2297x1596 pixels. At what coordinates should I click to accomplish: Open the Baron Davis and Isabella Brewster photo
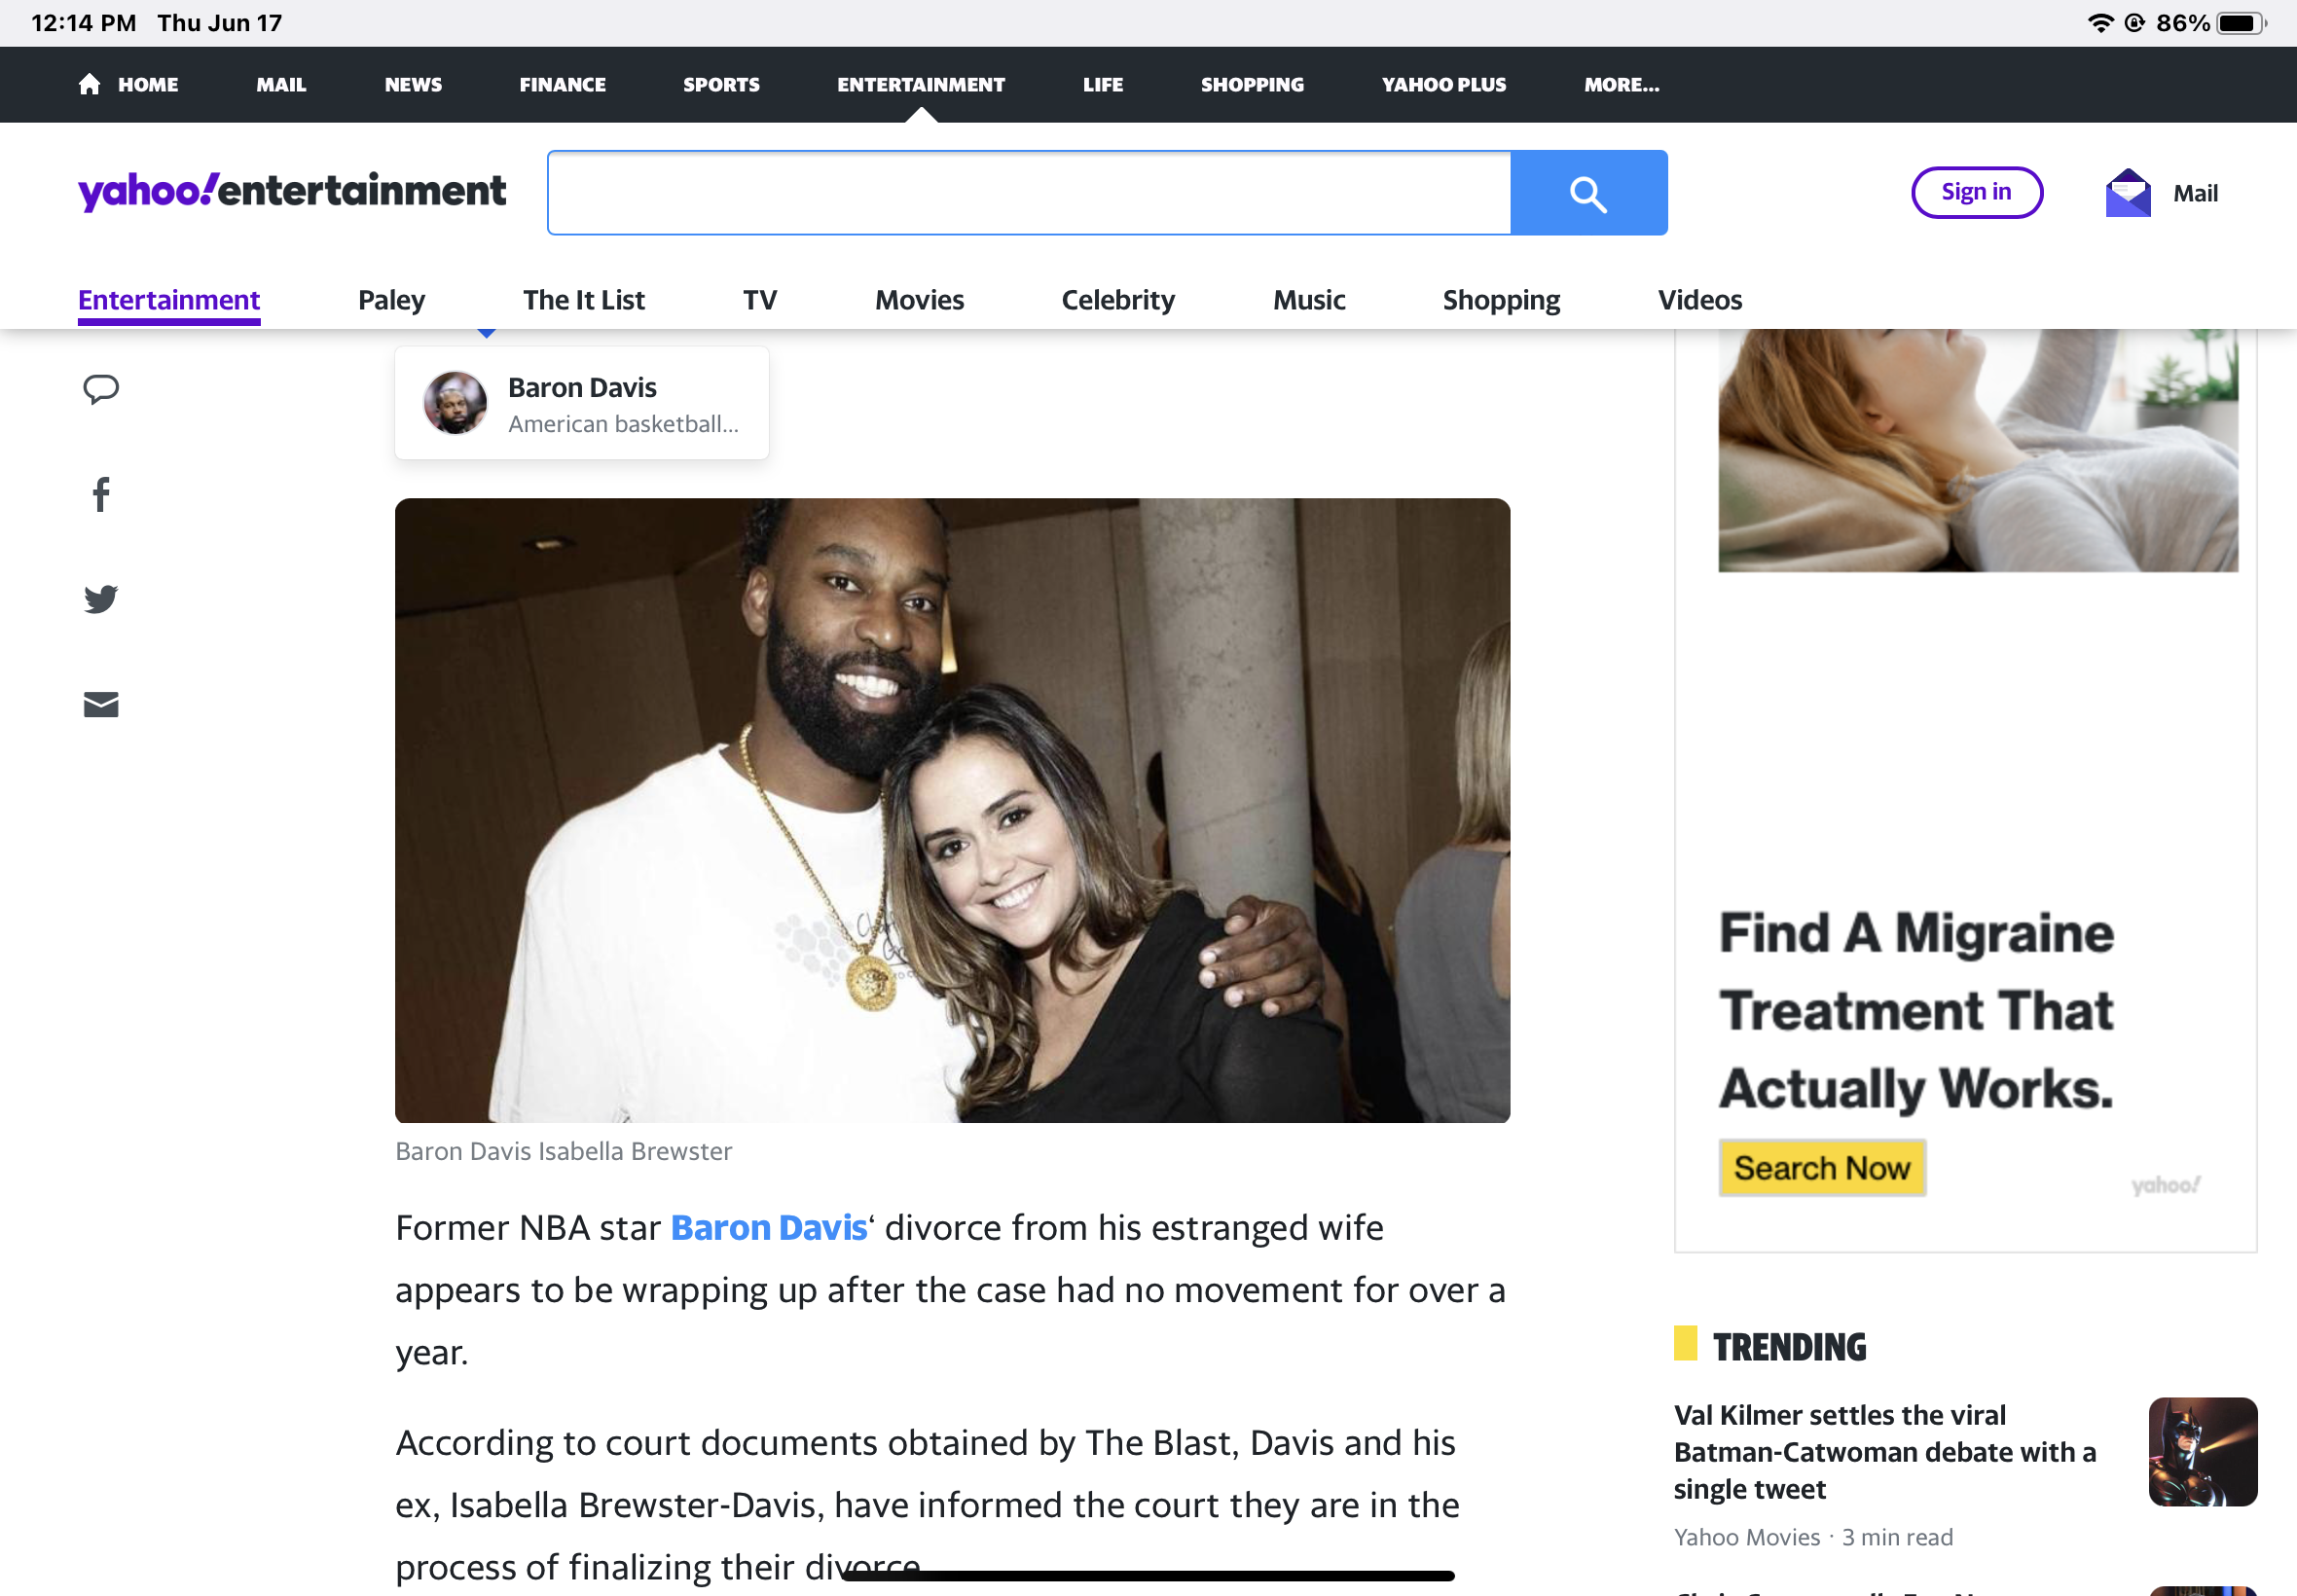952,810
